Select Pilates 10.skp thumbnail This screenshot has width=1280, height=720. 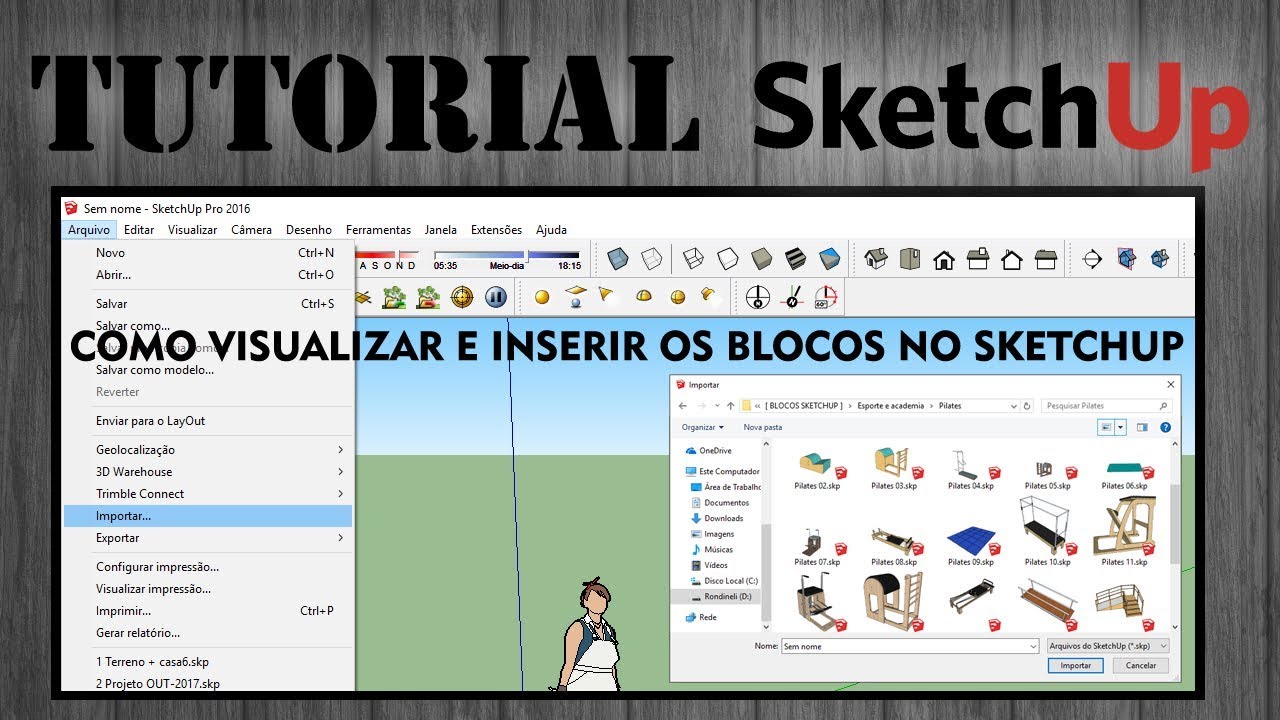pos(1046,531)
